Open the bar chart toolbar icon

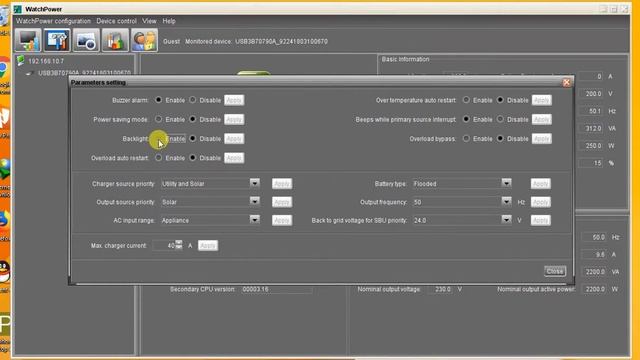click(x=115, y=40)
